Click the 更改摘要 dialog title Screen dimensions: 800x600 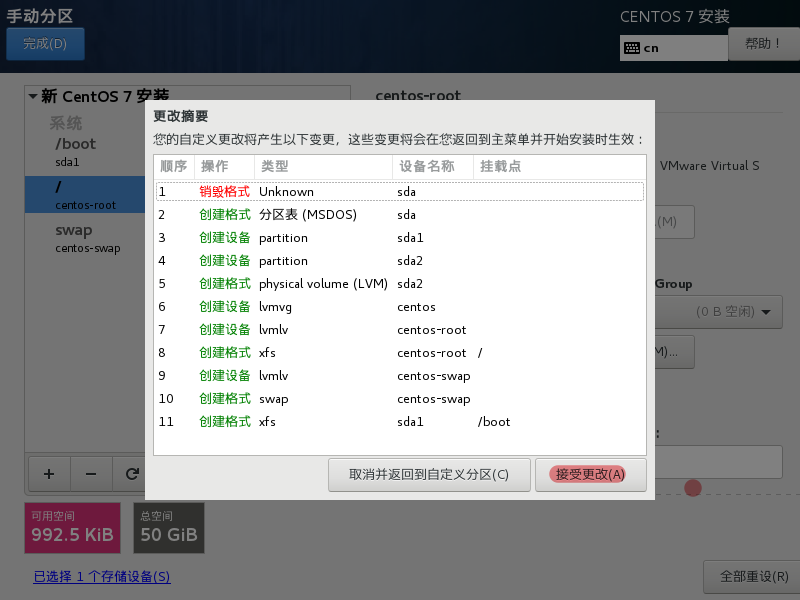point(181,116)
